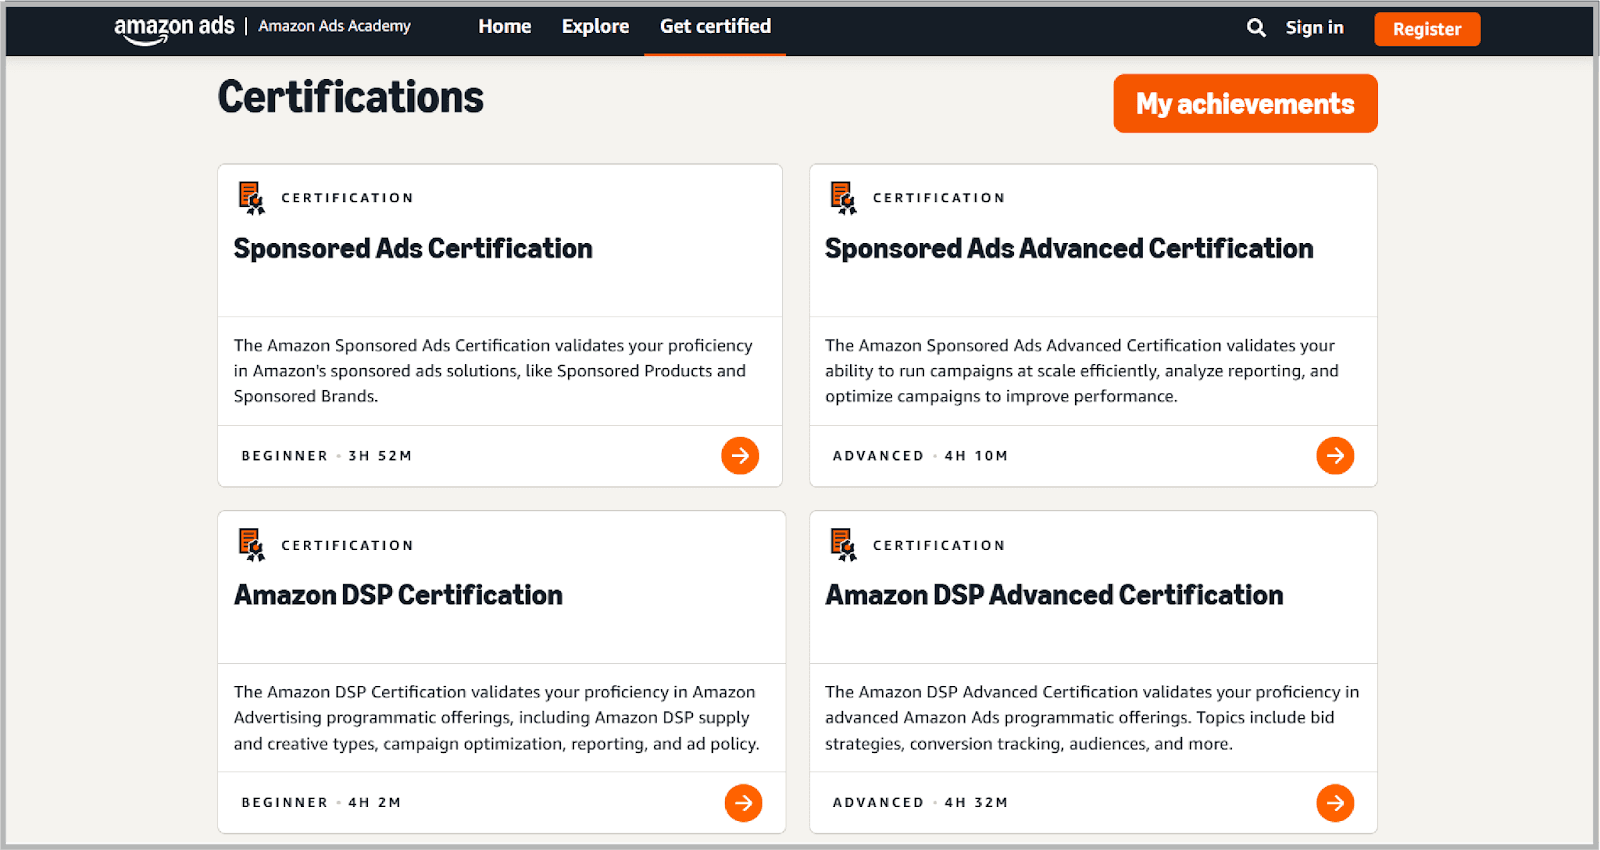
Task: Select the Get certified tab
Action: [x=715, y=27]
